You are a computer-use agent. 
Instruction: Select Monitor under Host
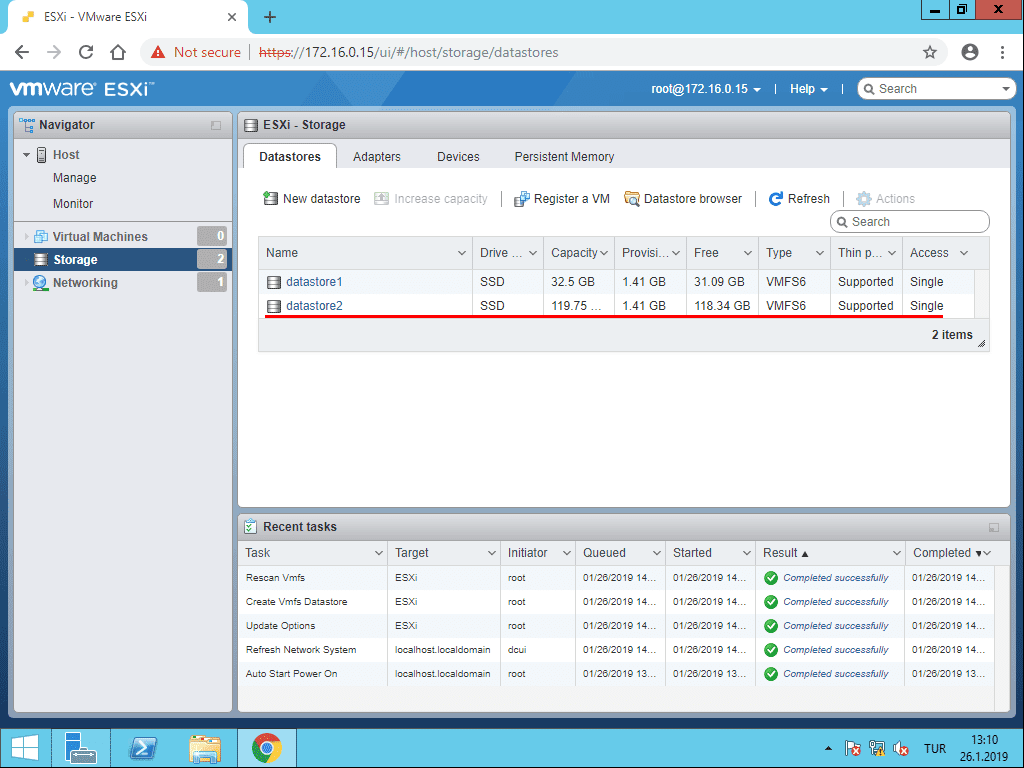point(73,204)
